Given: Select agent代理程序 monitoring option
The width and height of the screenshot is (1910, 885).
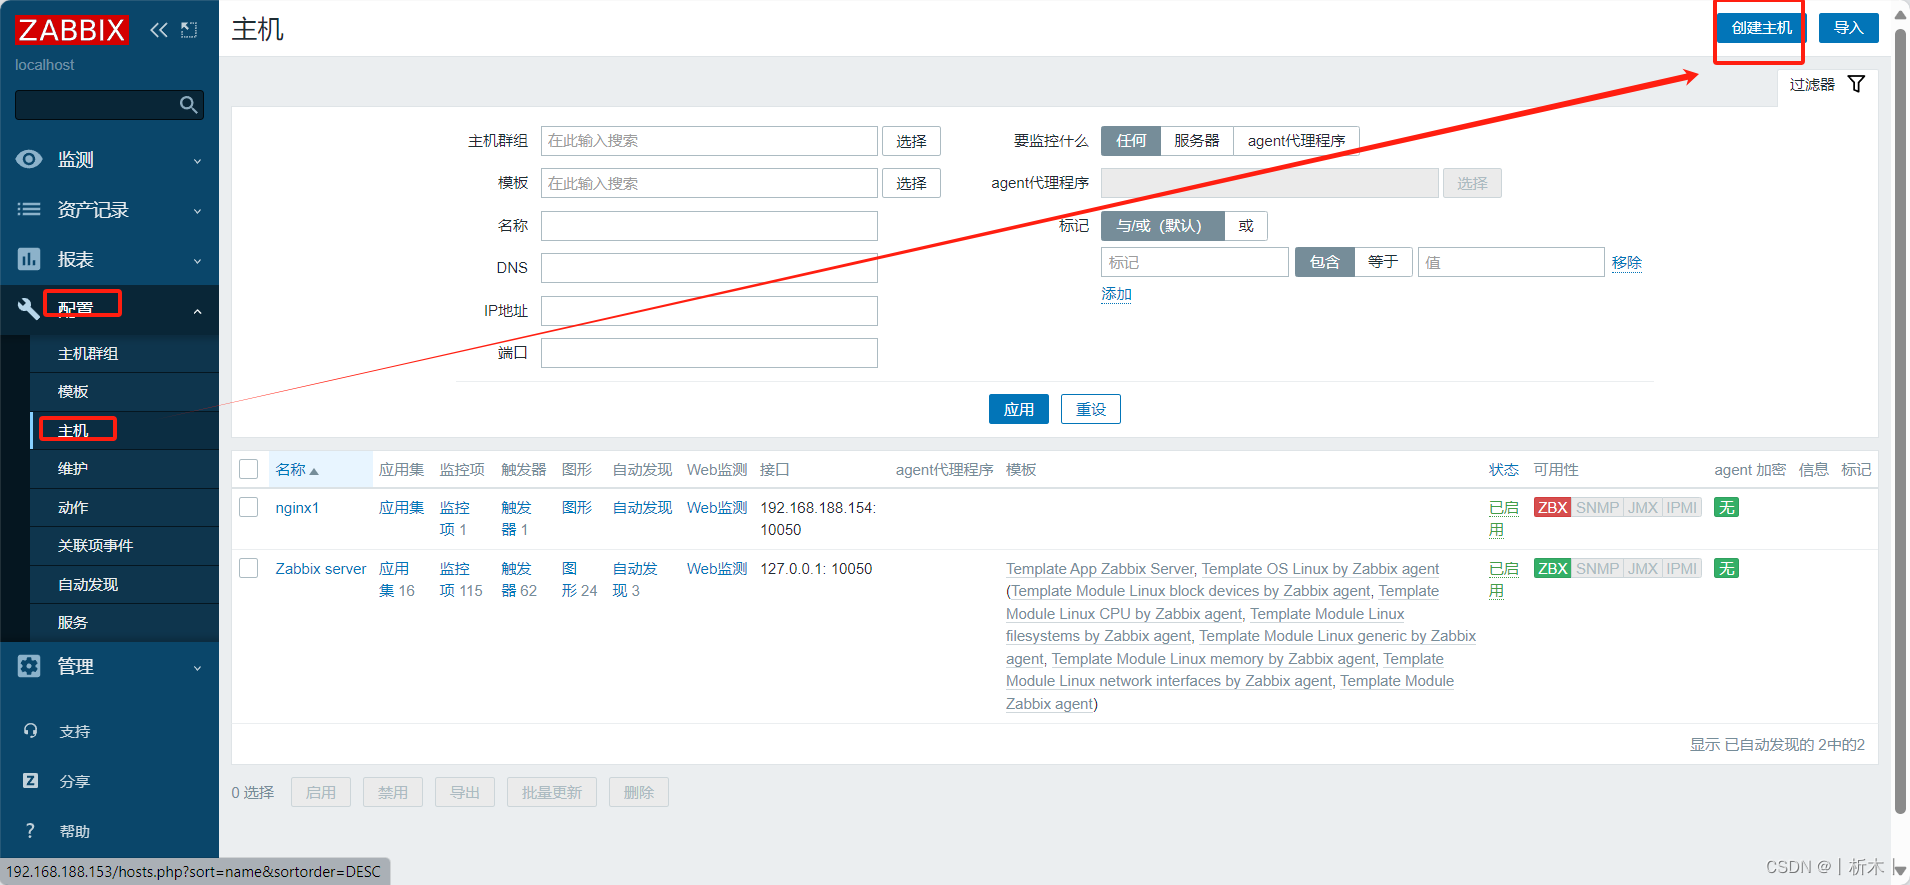Looking at the screenshot, I should (x=1296, y=141).
